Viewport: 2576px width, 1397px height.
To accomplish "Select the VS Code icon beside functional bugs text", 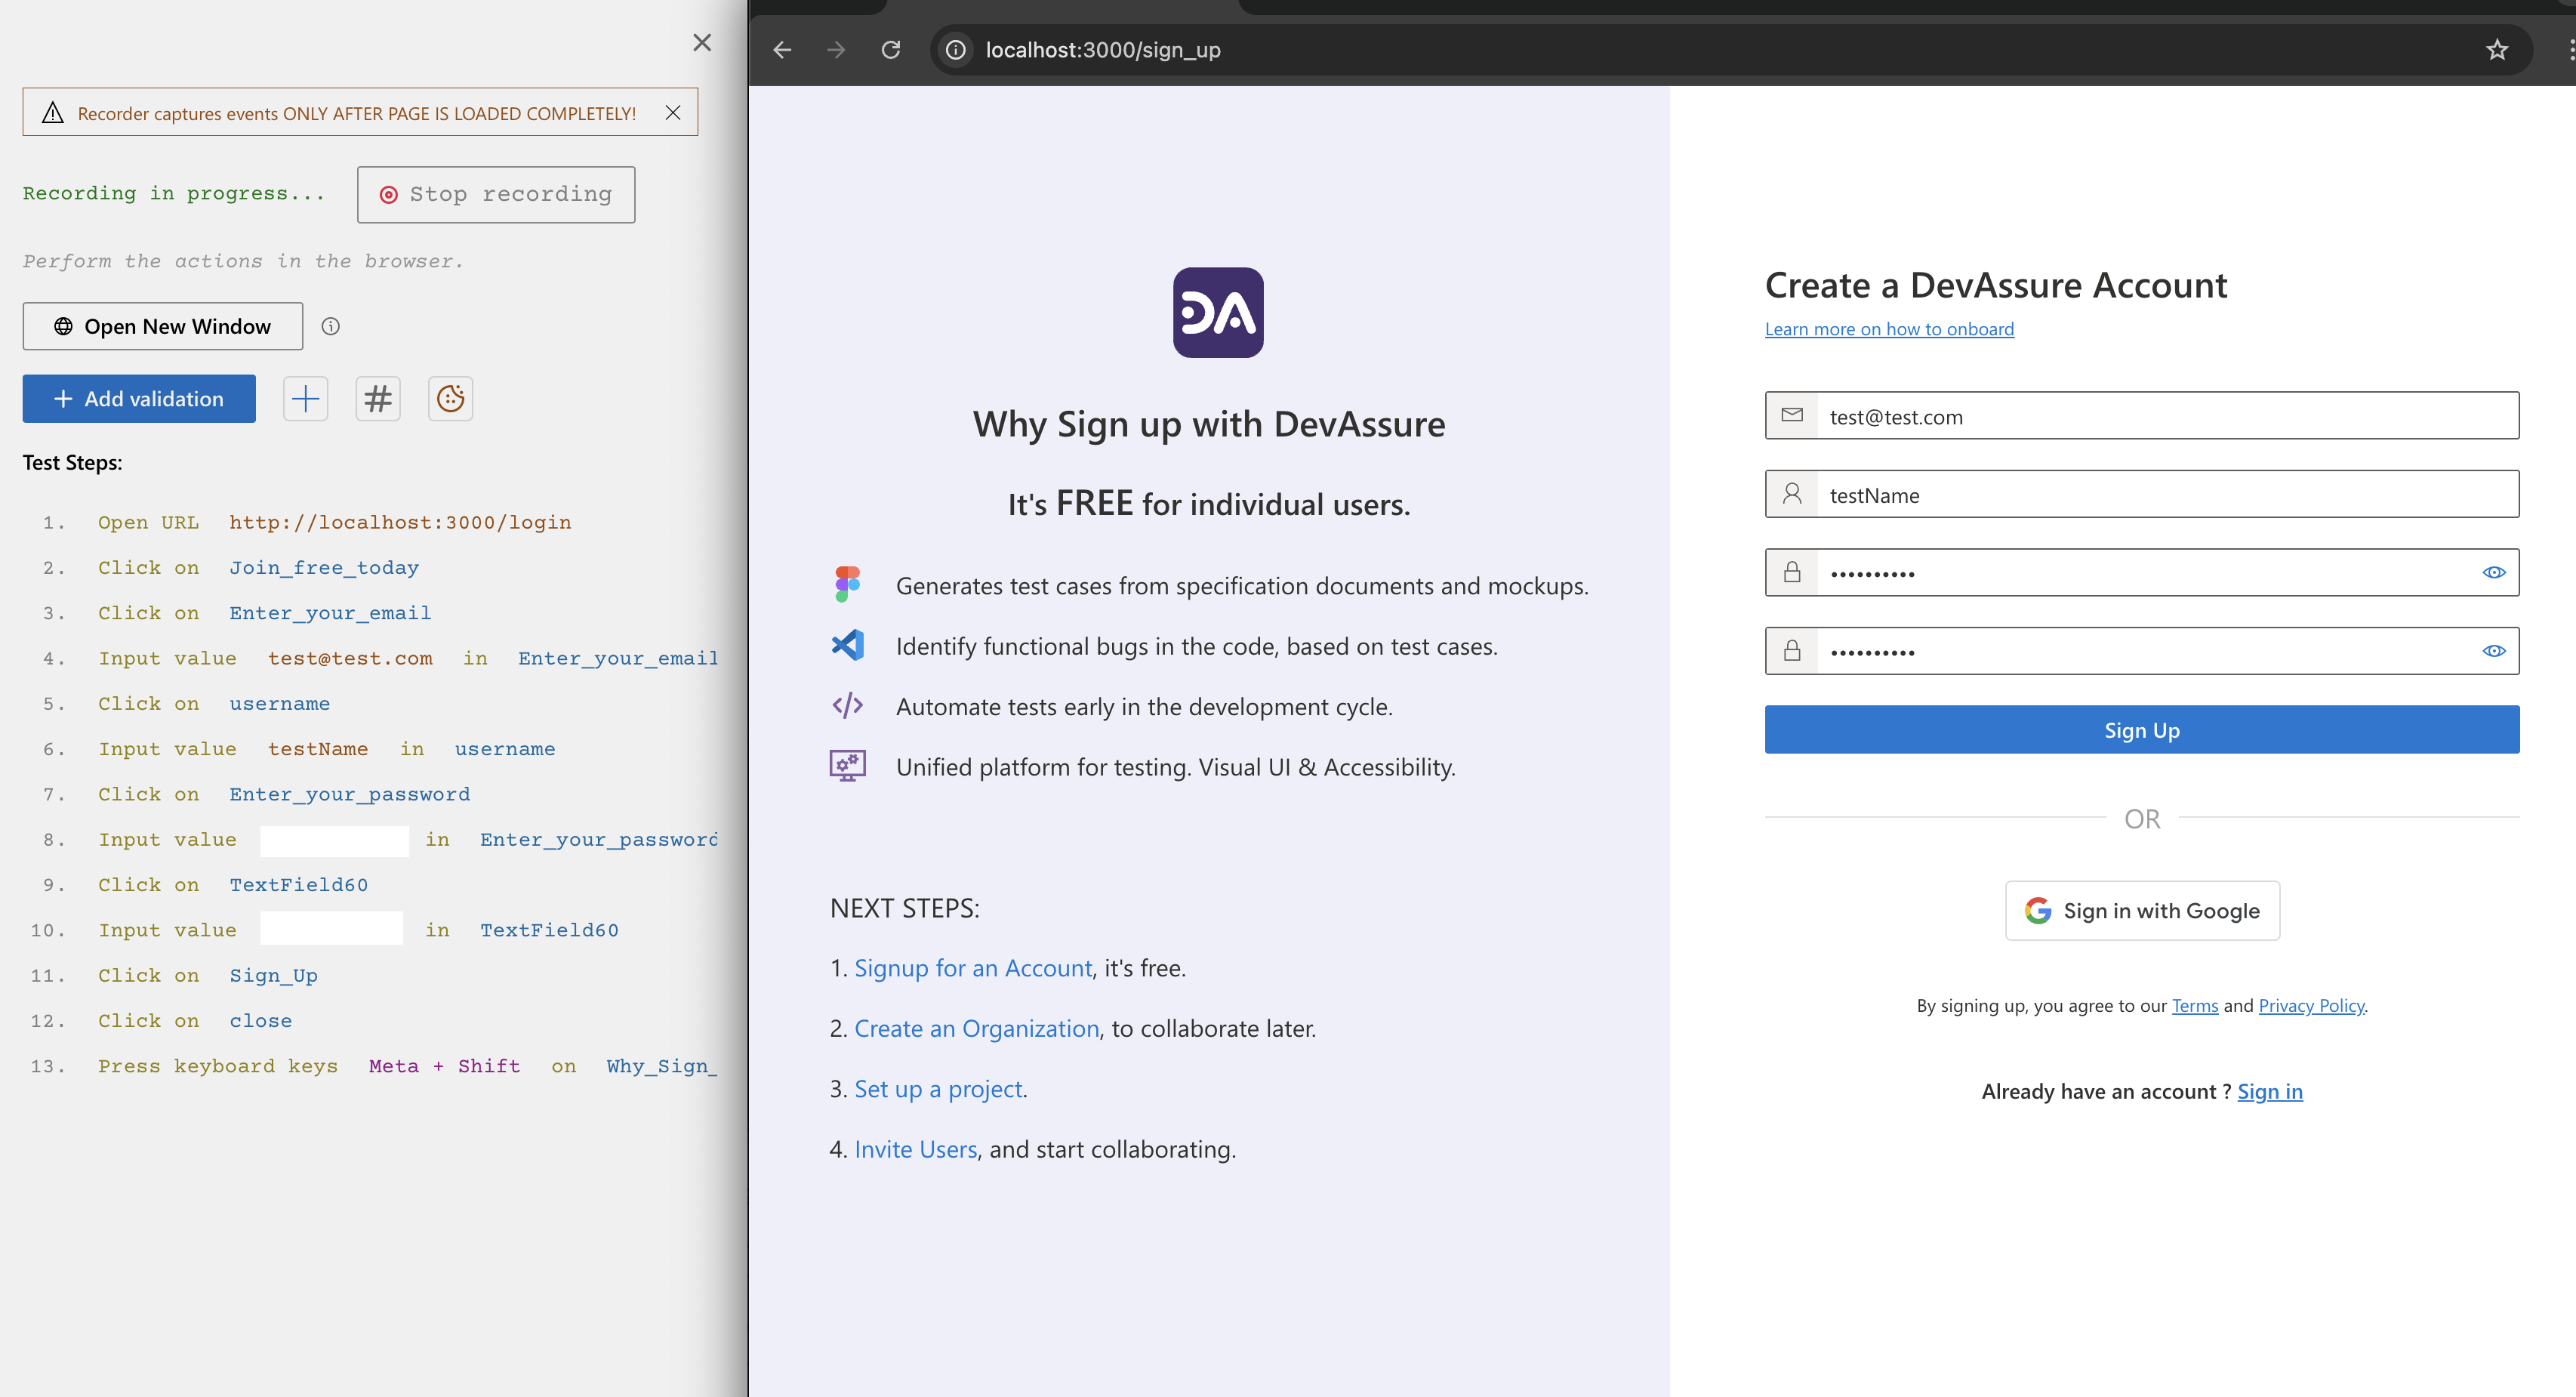I will click(847, 645).
